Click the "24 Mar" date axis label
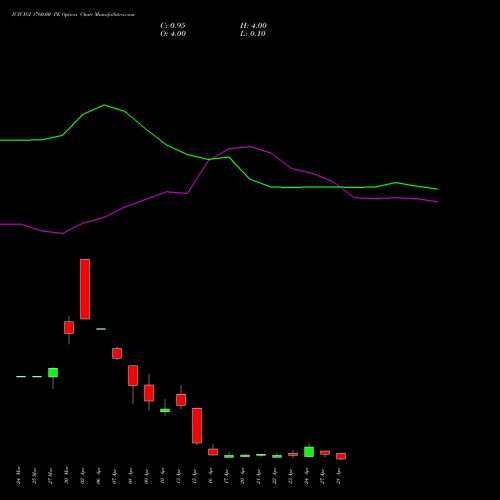The height and width of the screenshot is (500, 500). [x=18, y=475]
